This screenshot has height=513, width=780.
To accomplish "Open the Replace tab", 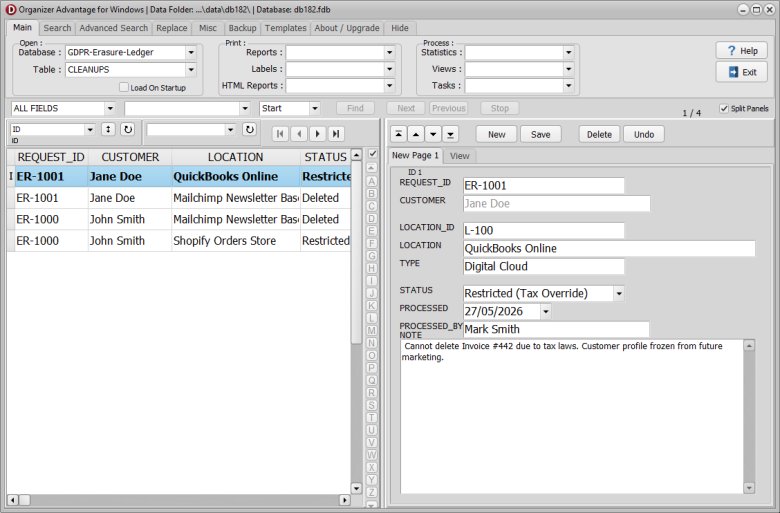I will click(172, 28).
